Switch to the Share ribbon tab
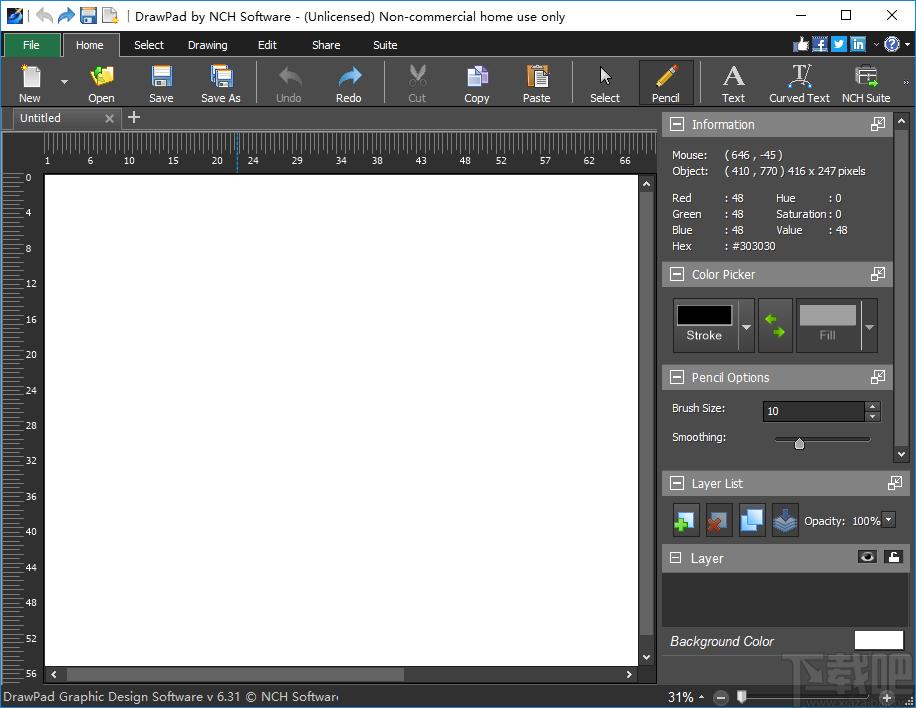The height and width of the screenshot is (708, 916). tap(326, 45)
